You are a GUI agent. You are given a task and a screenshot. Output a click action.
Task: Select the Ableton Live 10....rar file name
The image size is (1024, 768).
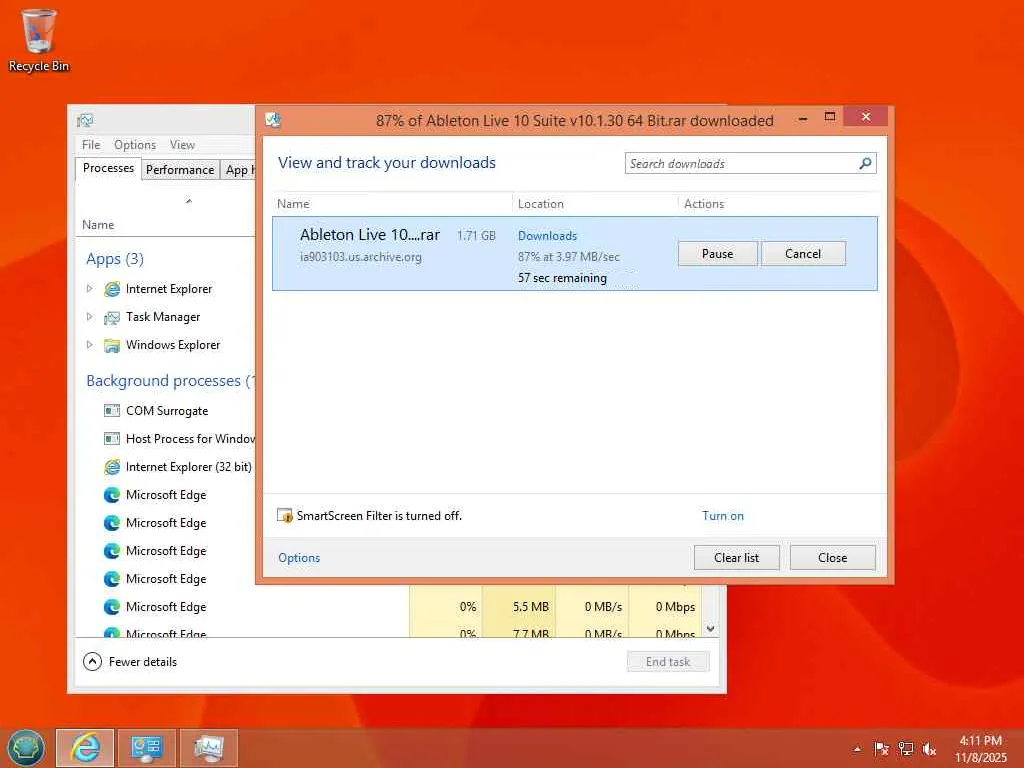coord(370,234)
